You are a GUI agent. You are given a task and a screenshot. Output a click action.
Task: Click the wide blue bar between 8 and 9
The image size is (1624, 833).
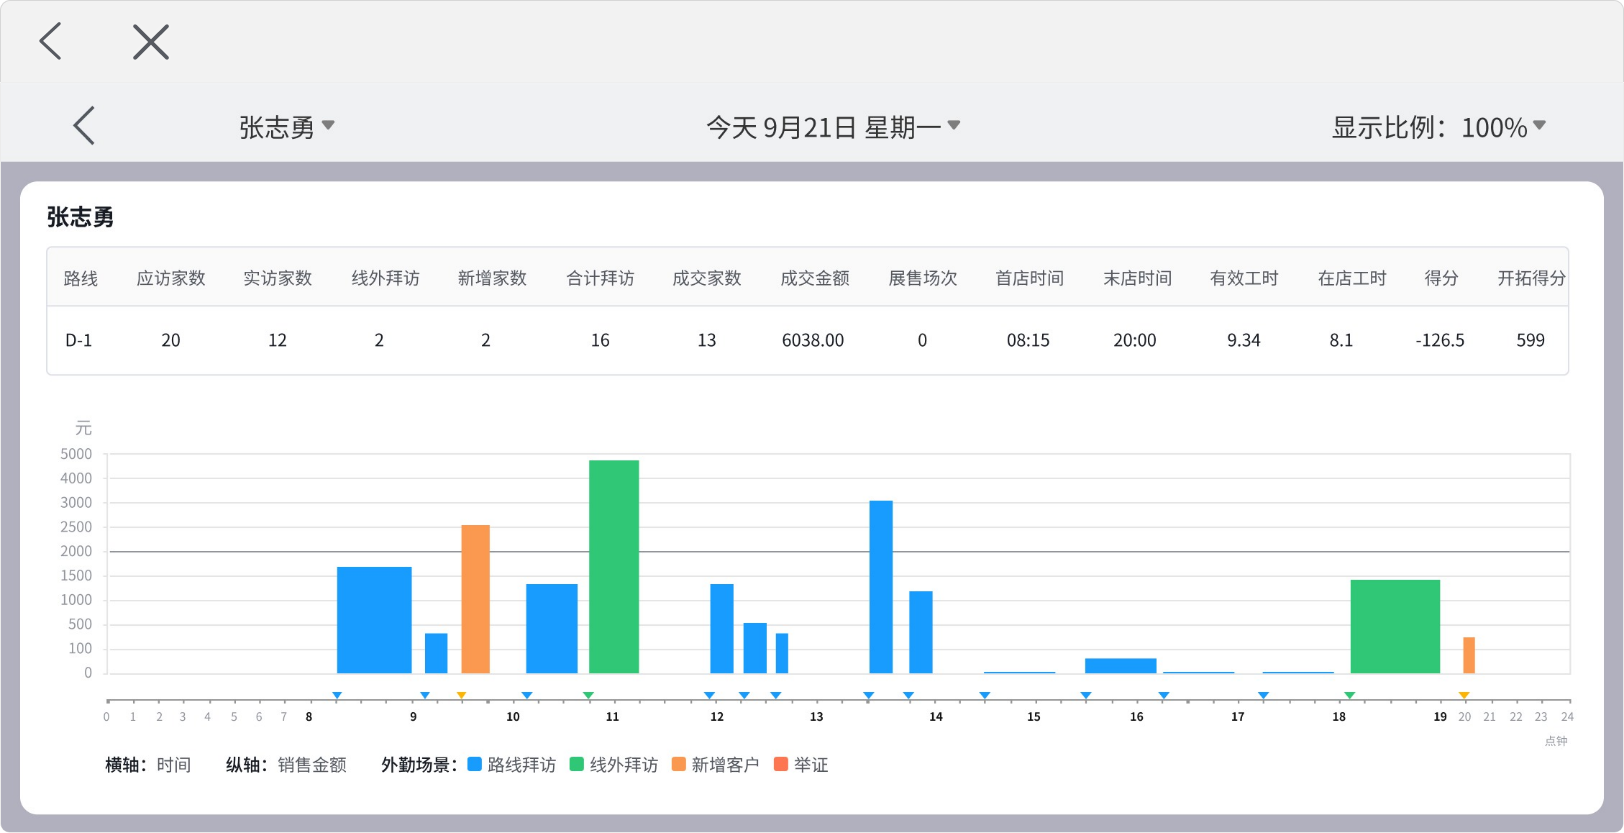pyautogui.click(x=374, y=620)
